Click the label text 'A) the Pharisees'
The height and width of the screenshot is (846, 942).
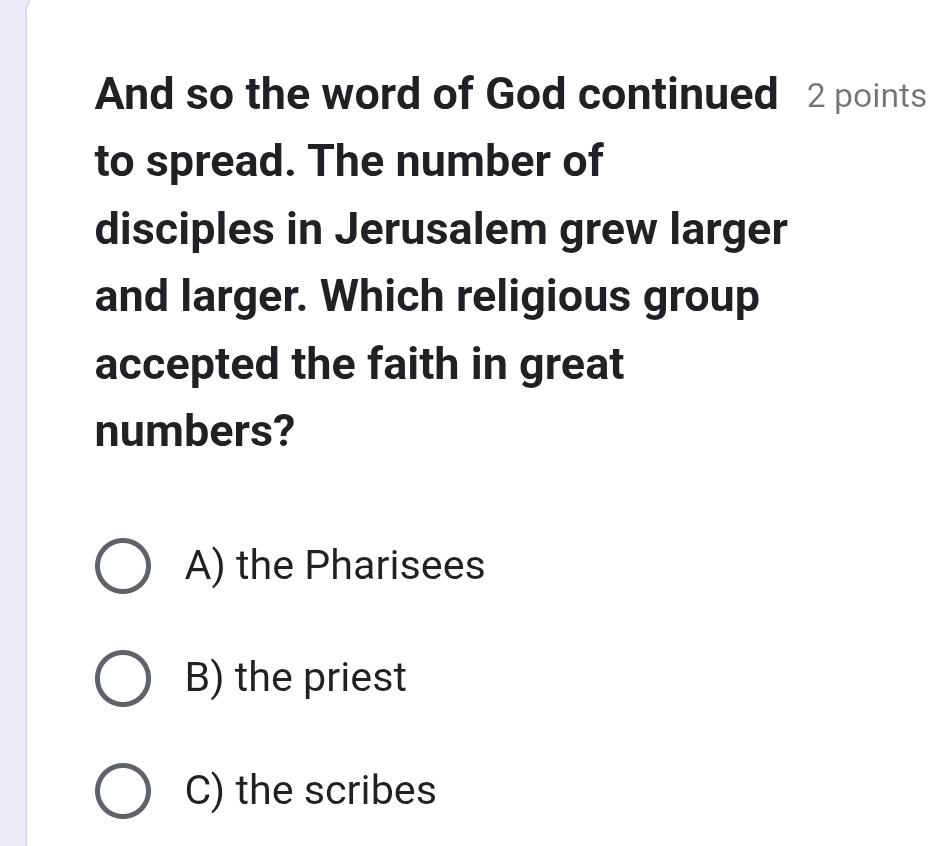333,565
